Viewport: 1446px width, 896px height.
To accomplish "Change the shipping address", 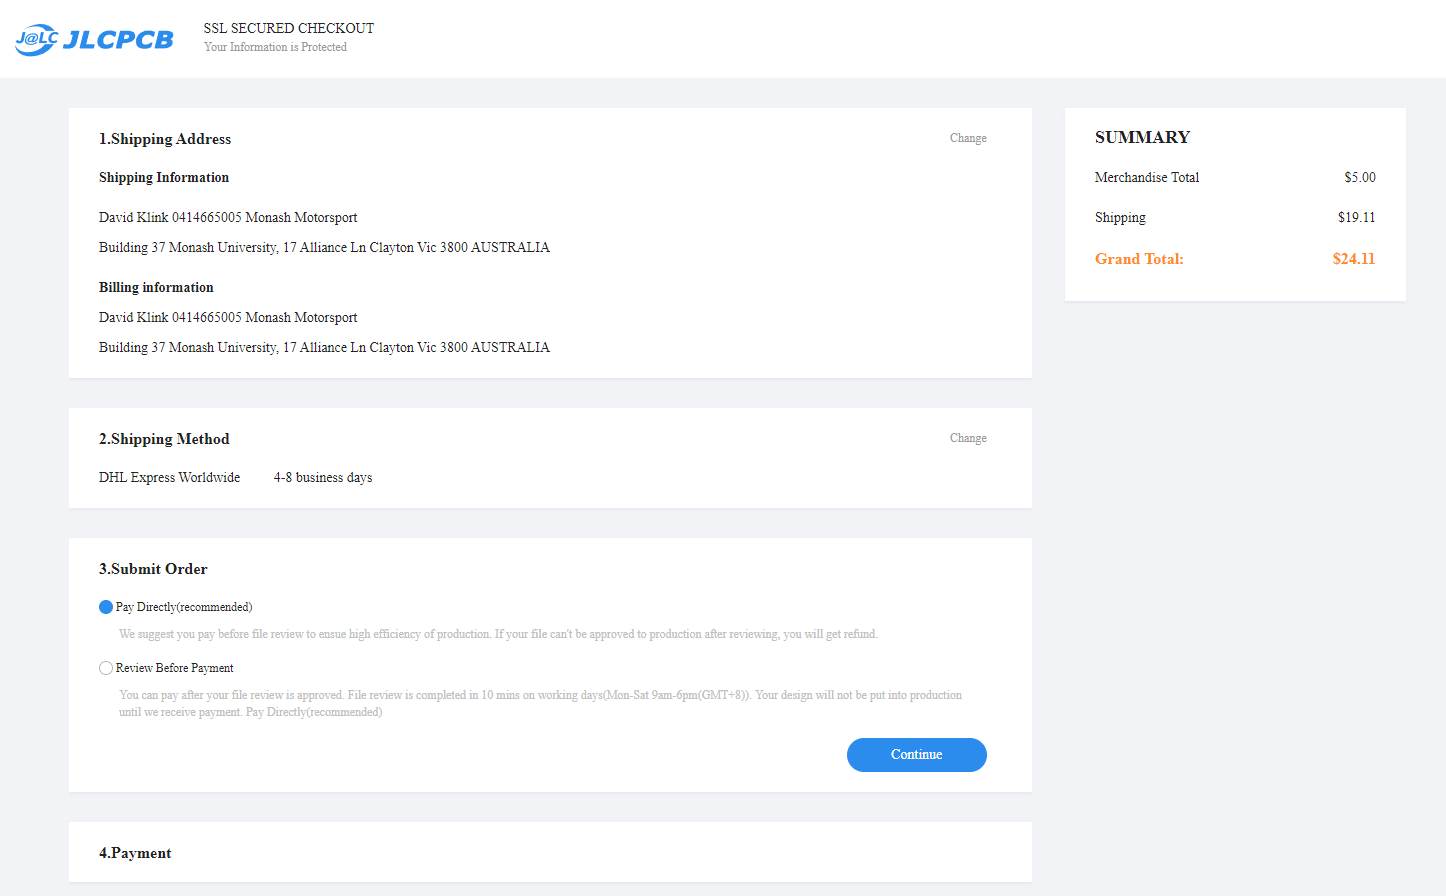I will 967,138.
